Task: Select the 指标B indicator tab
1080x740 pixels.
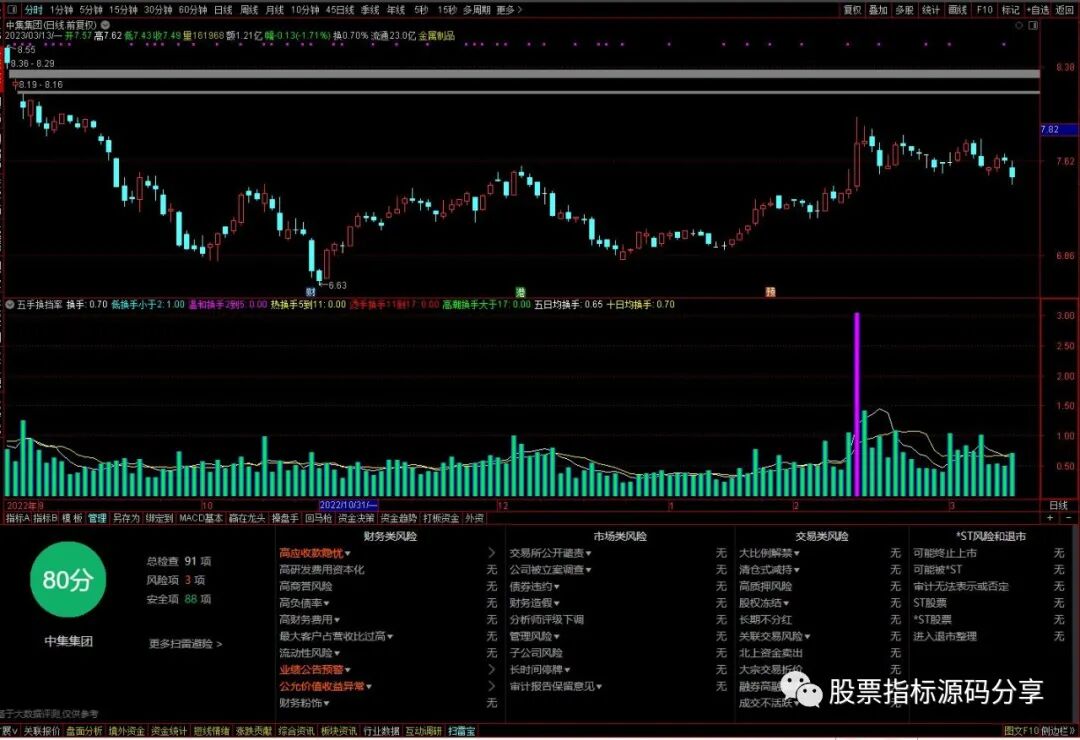Action: point(45,517)
